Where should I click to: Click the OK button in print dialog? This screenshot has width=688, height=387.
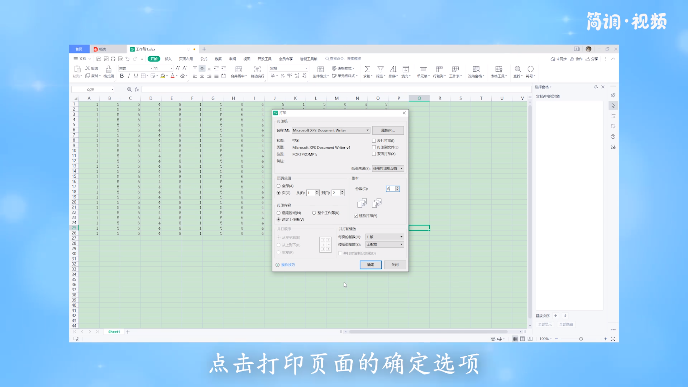coord(371,265)
